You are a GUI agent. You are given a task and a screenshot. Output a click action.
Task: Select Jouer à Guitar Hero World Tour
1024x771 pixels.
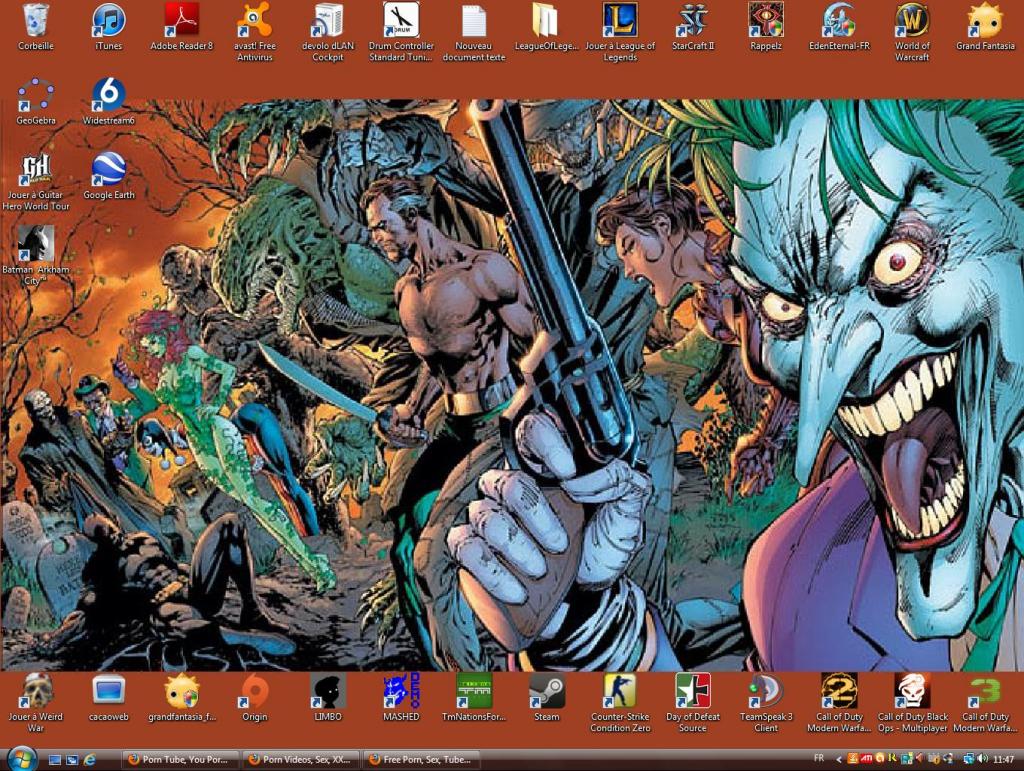35,182
